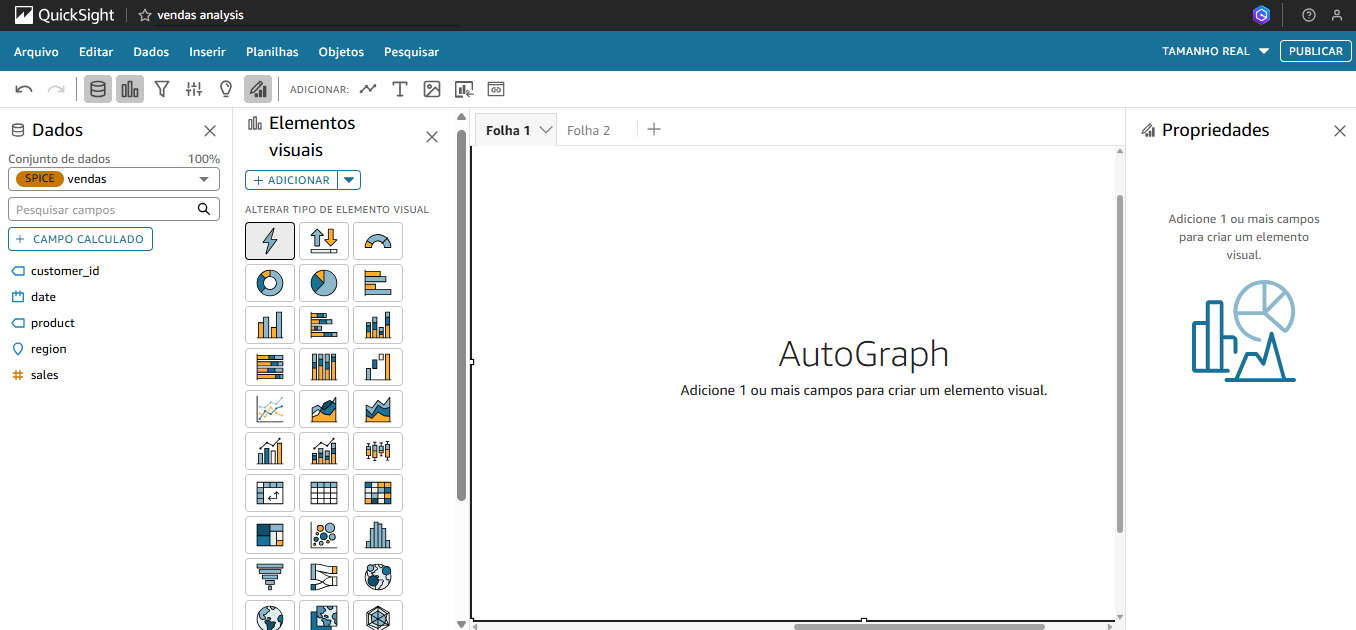Star the vendas analysis as favorite

[145, 15]
